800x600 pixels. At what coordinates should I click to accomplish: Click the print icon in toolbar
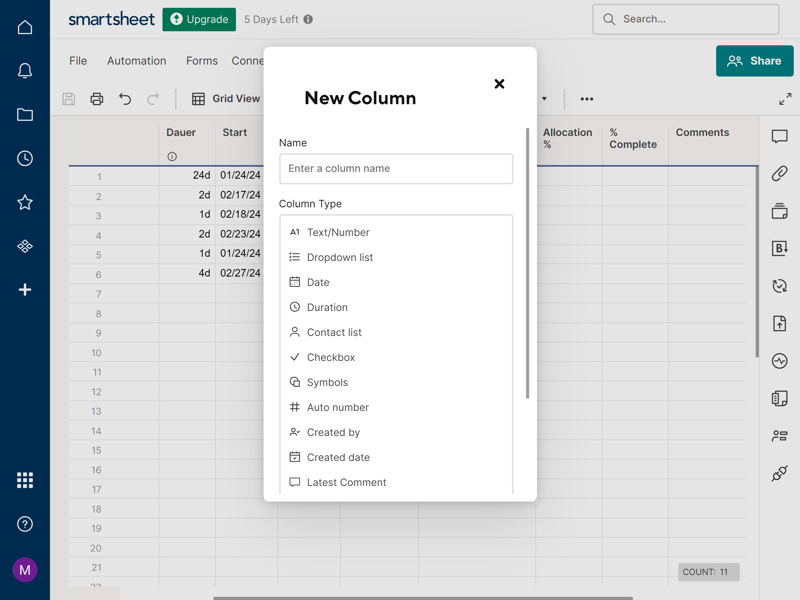point(96,98)
